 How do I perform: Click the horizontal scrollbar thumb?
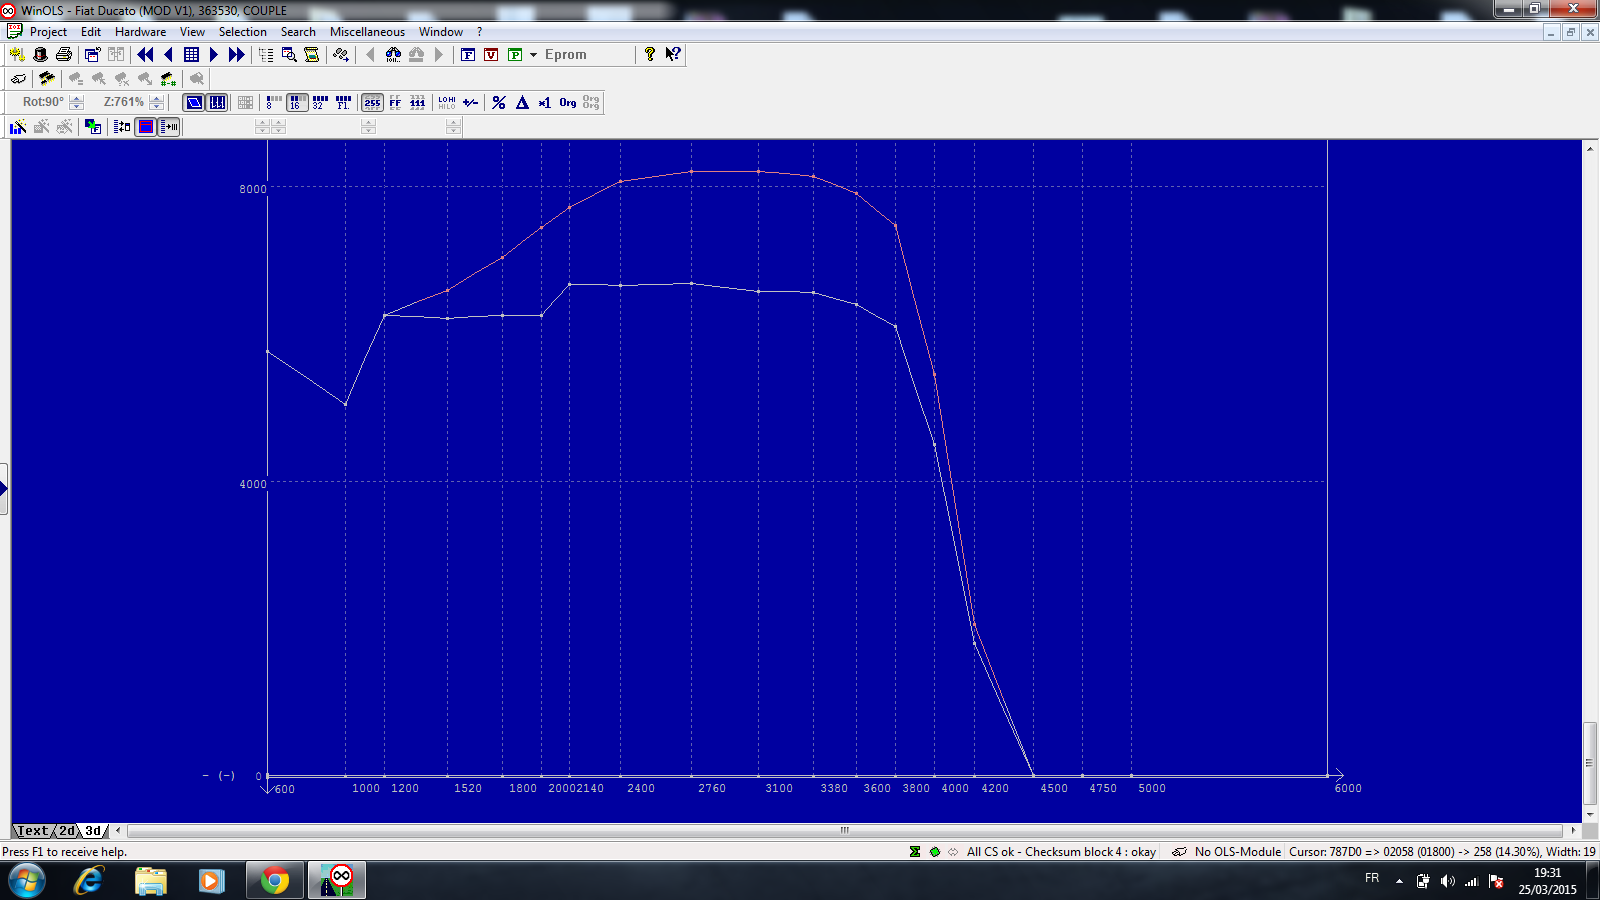tap(845, 830)
